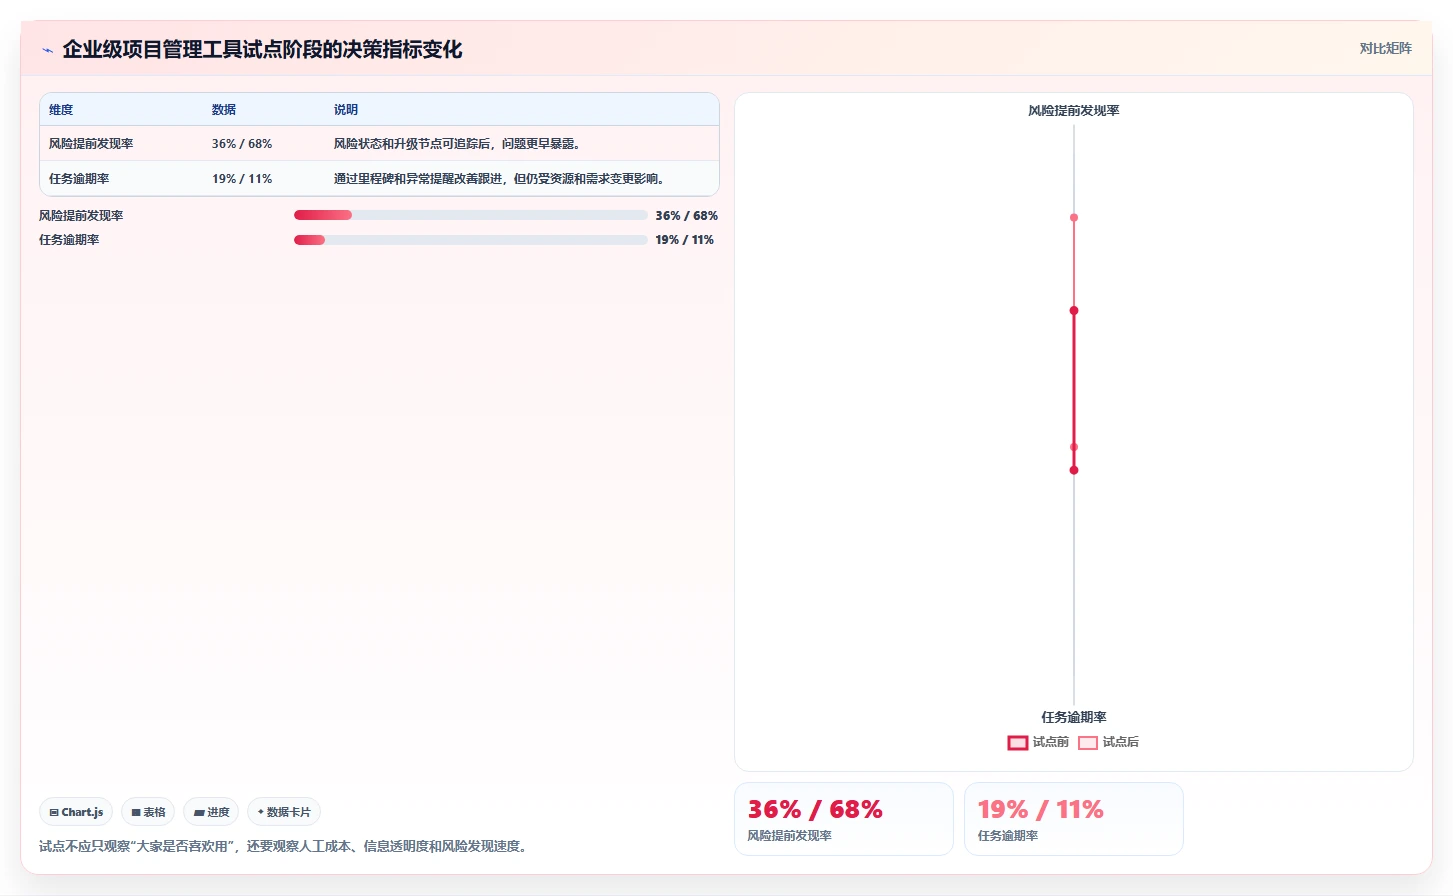Click the lowest dark red chart data point
Viewport: 1453px width, 896px height.
coord(1074,470)
